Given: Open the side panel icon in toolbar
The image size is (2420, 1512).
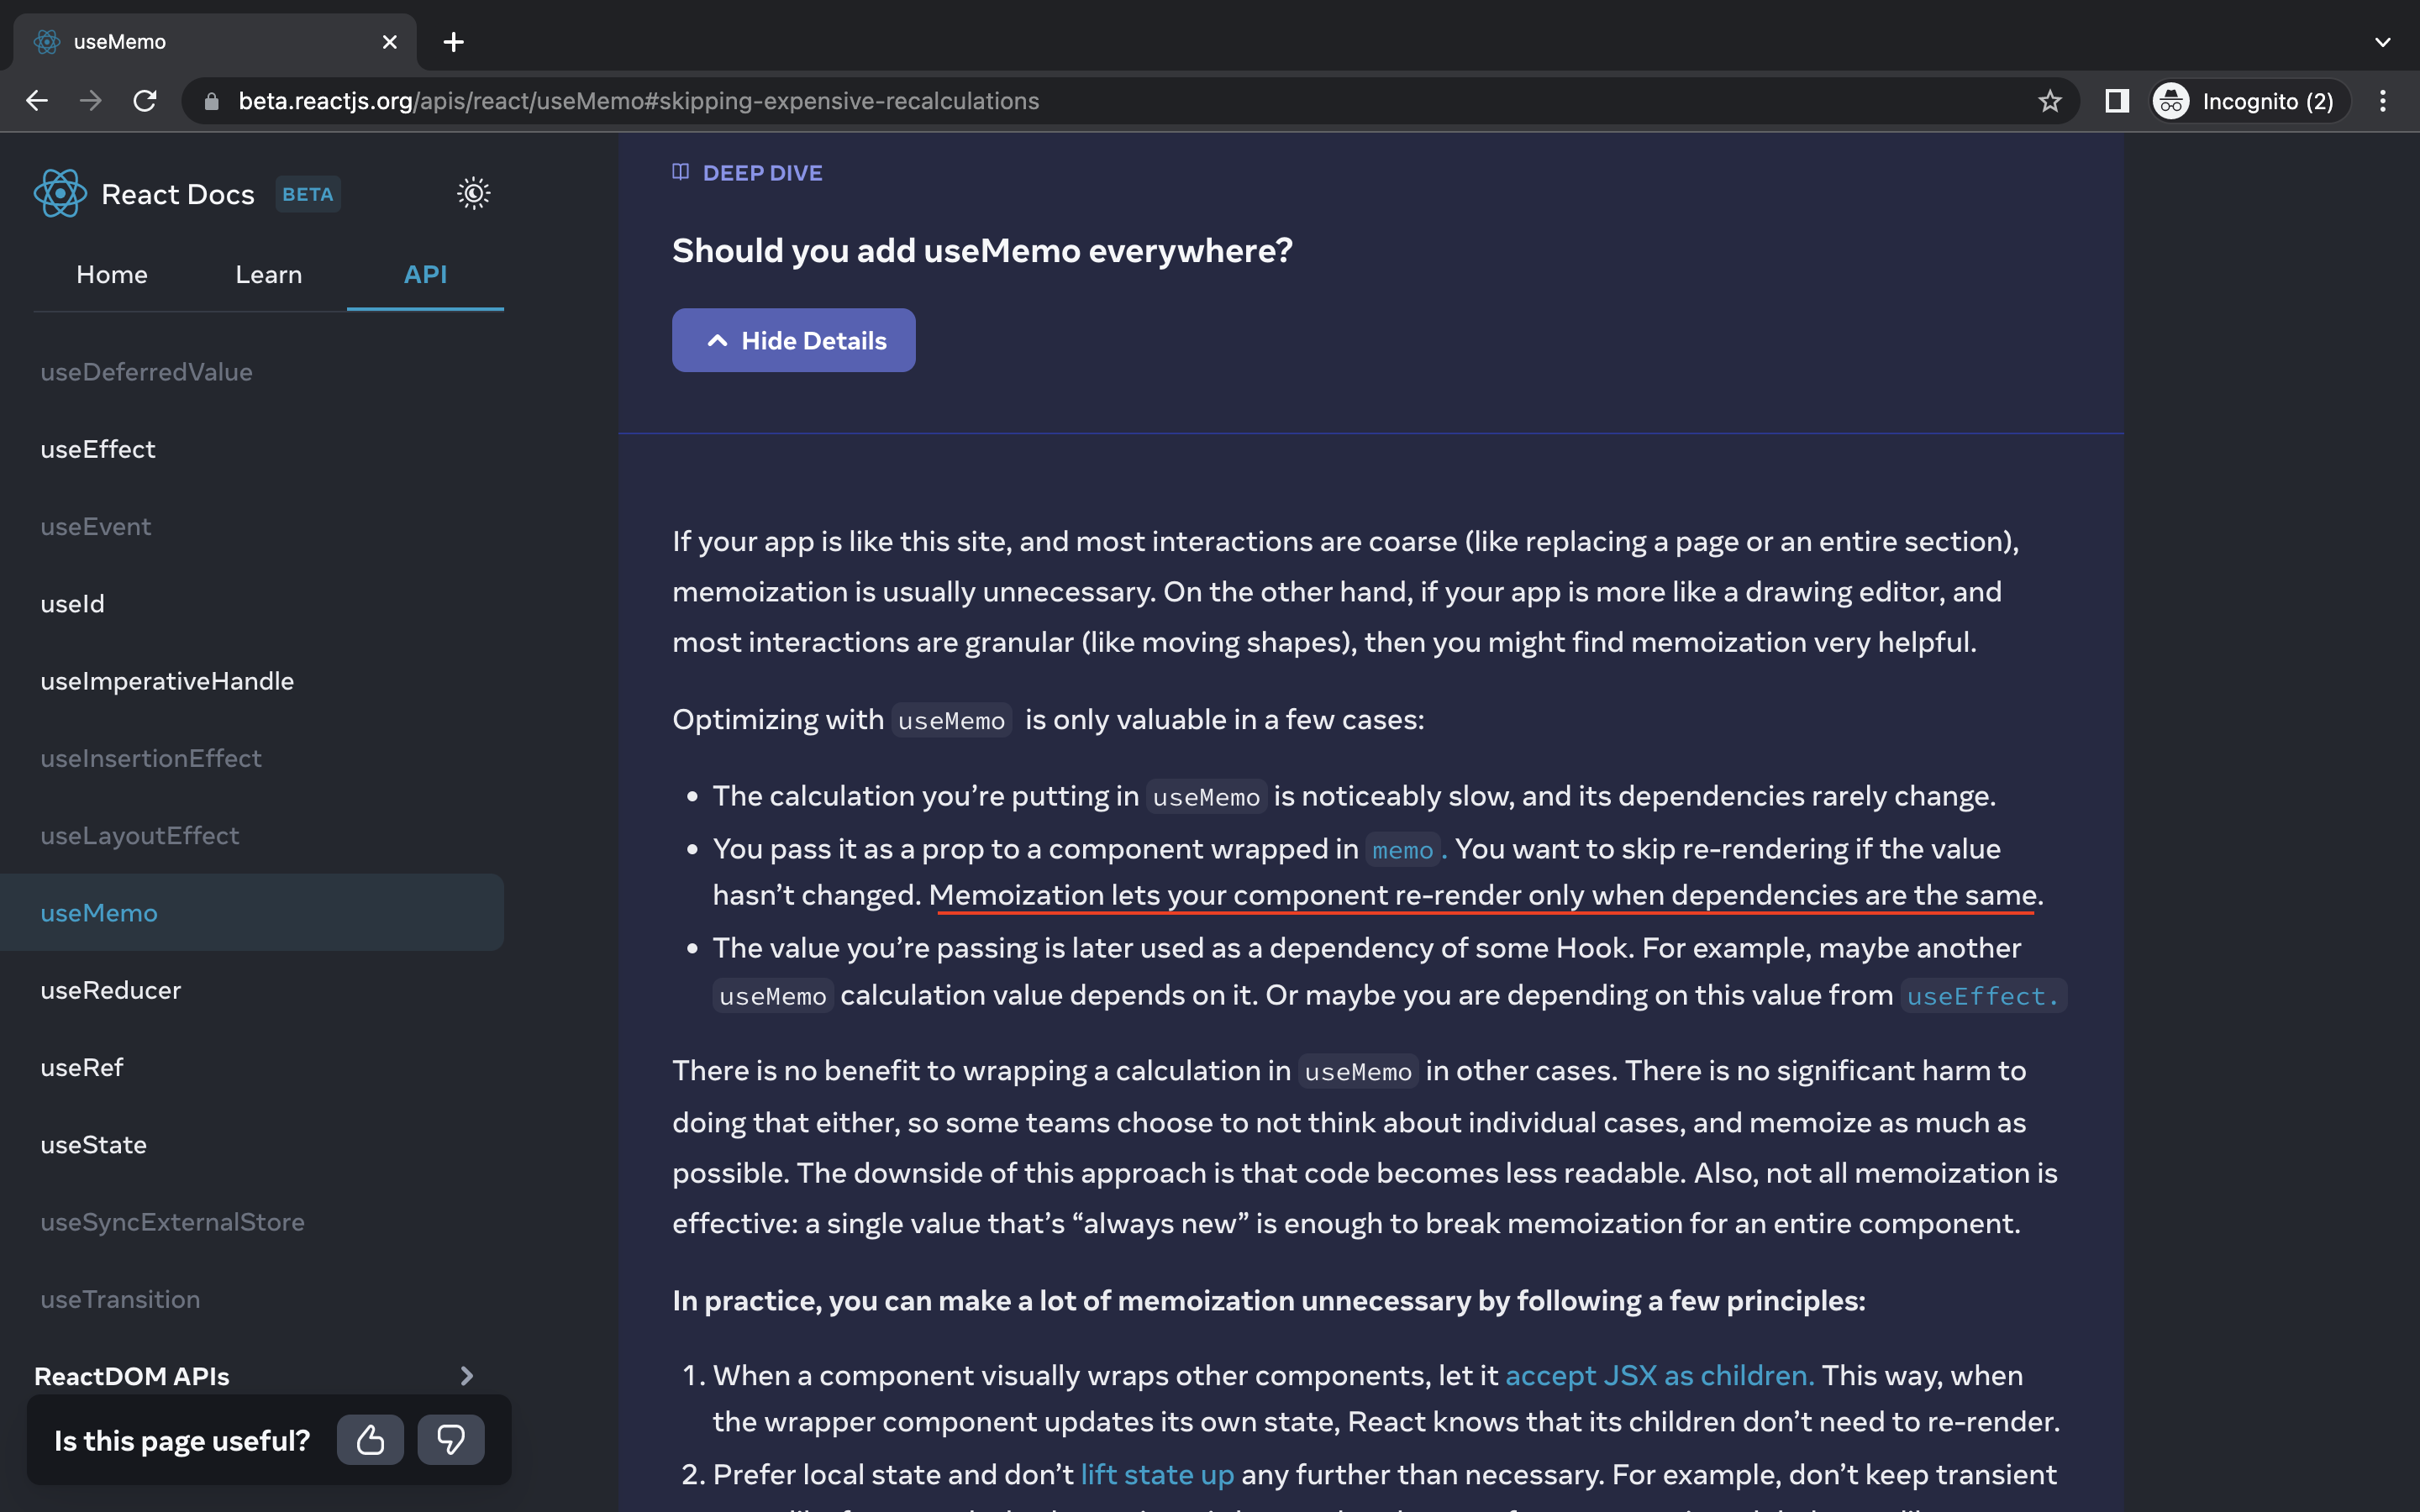Looking at the screenshot, I should click(2117, 101).
